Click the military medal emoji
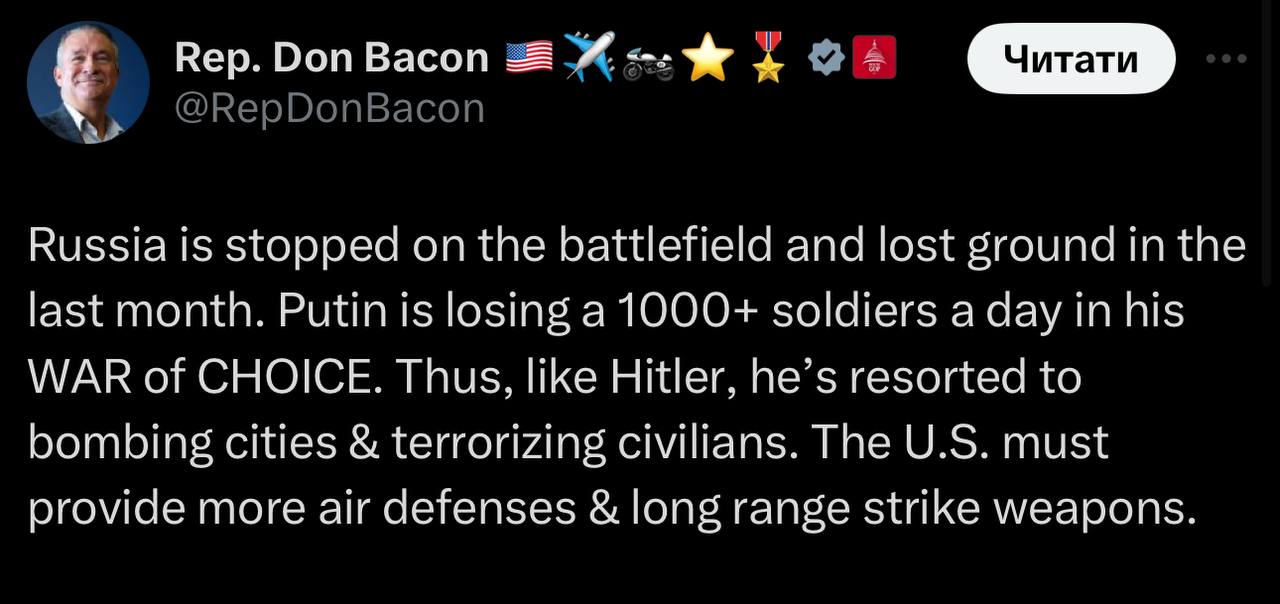The width and height of the screenshot is (1280, 604). point(768,58)
